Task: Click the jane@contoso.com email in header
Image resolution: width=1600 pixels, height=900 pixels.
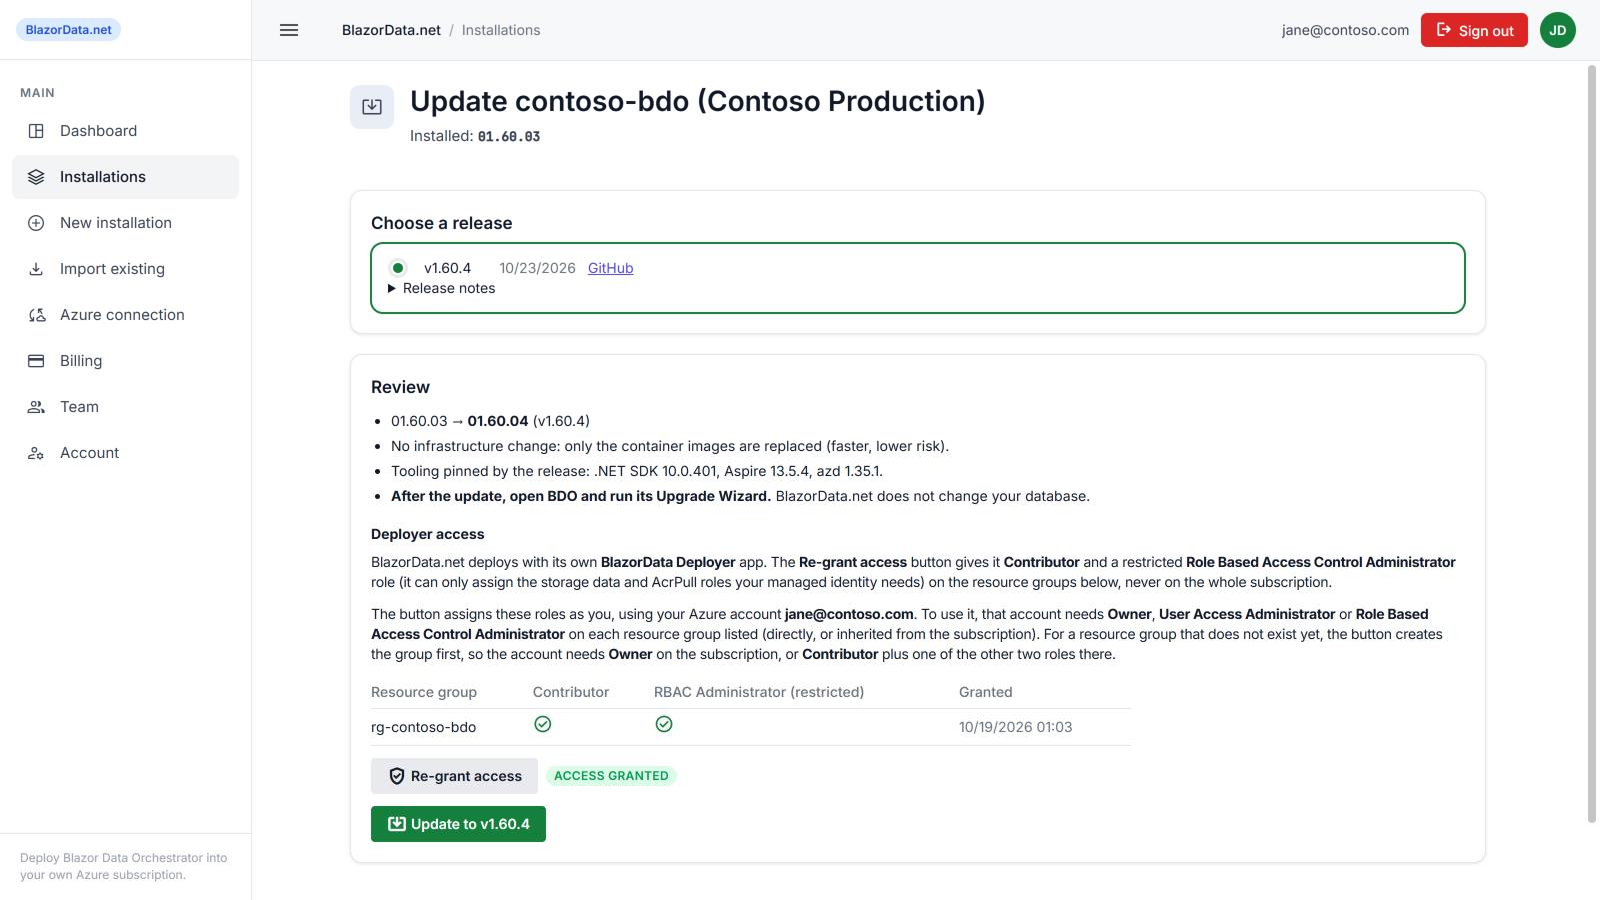Action: [1345, 30]
